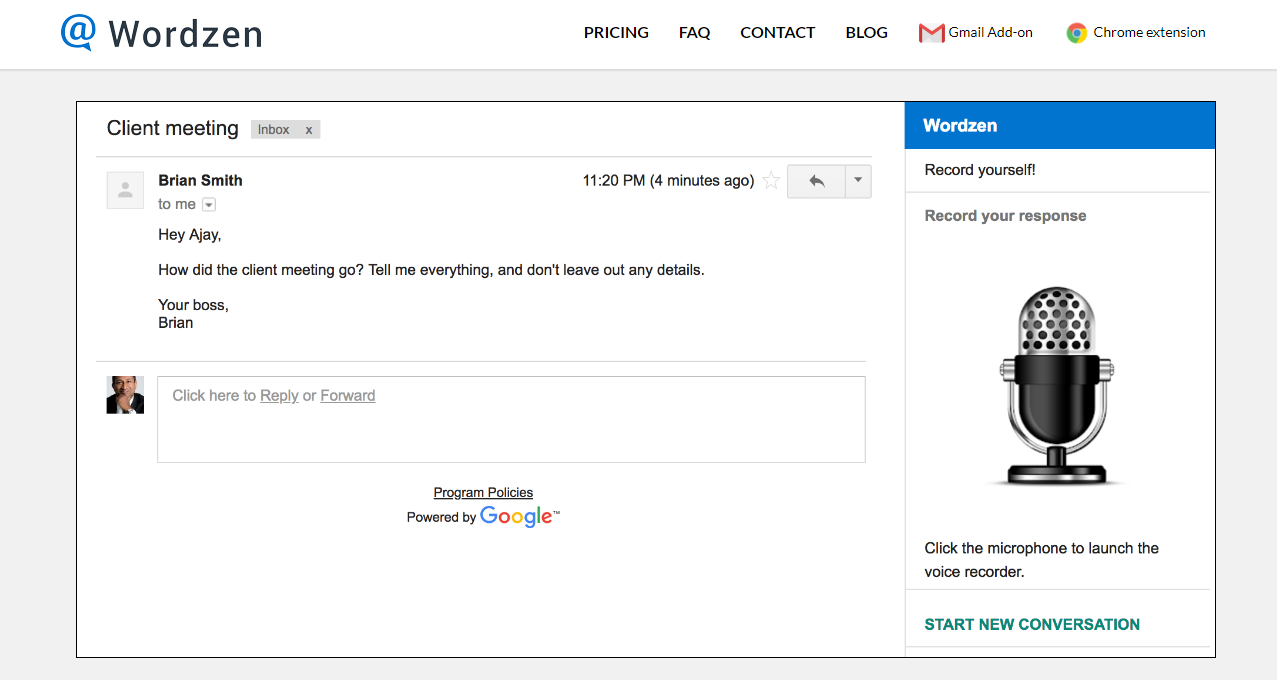1277x680 pixels.
Task: Click START NEW CONVERSATION
Action: click(1032, 625)
